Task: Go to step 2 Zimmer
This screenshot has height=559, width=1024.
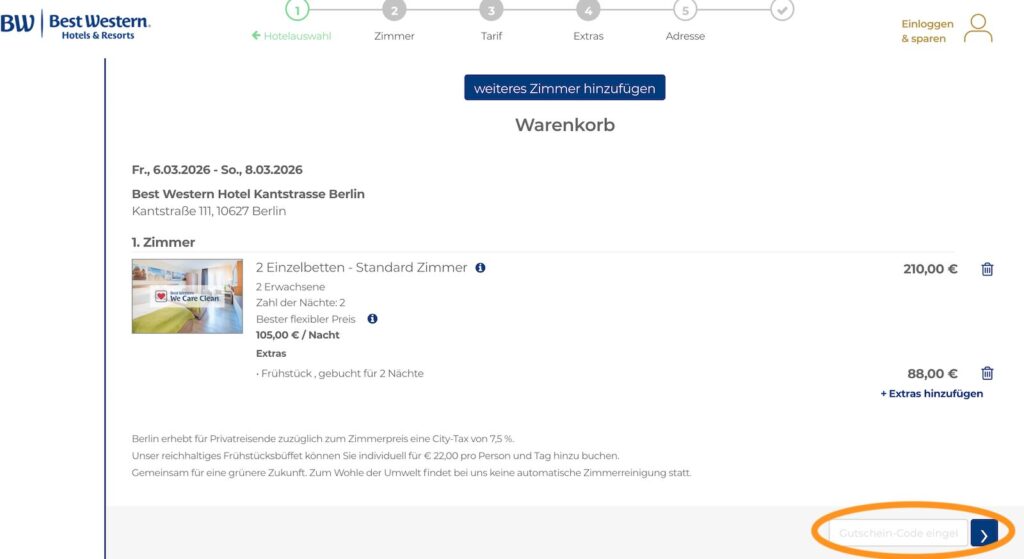Action: pos(394,11)
